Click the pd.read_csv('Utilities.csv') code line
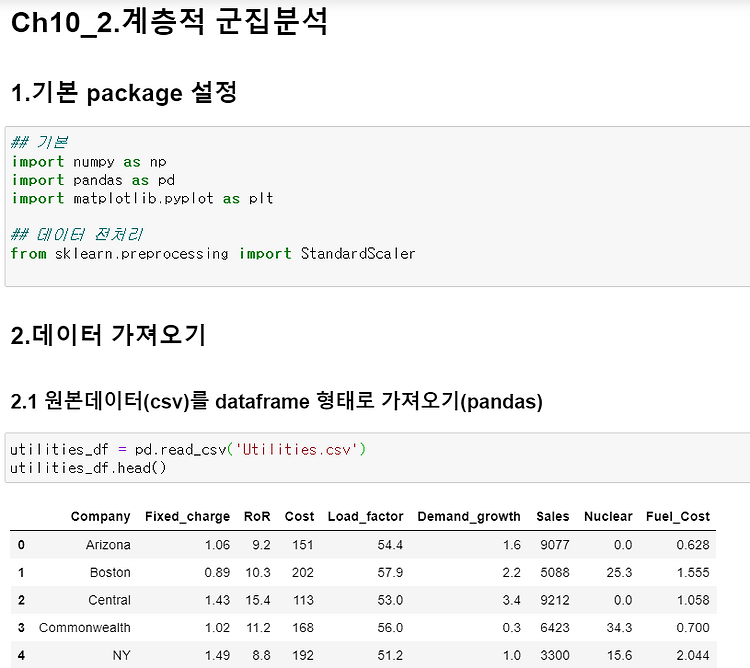Screen dimensions: 750x668 tap(188, 449)
